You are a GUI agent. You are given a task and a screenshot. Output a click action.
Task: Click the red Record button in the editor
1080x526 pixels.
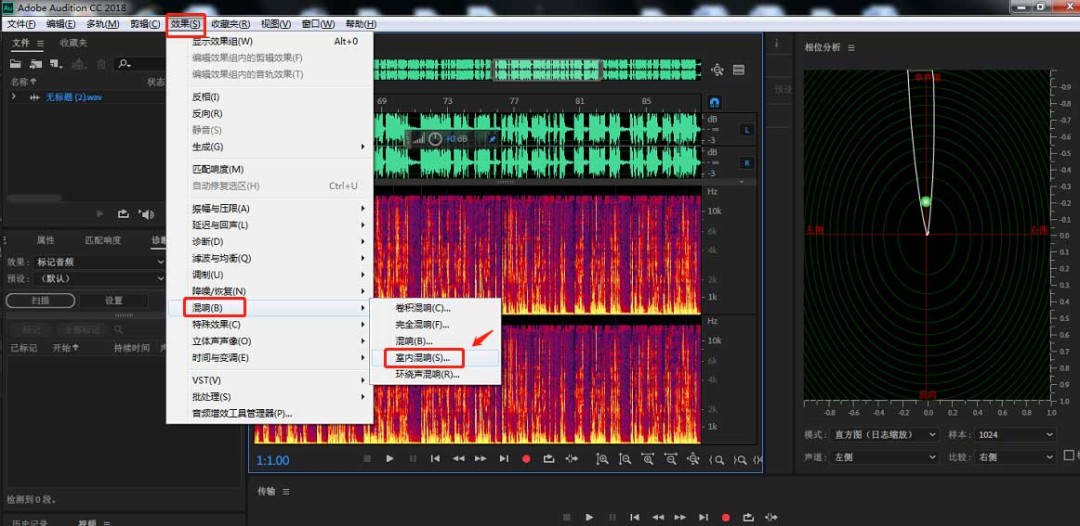pos(526,459)
